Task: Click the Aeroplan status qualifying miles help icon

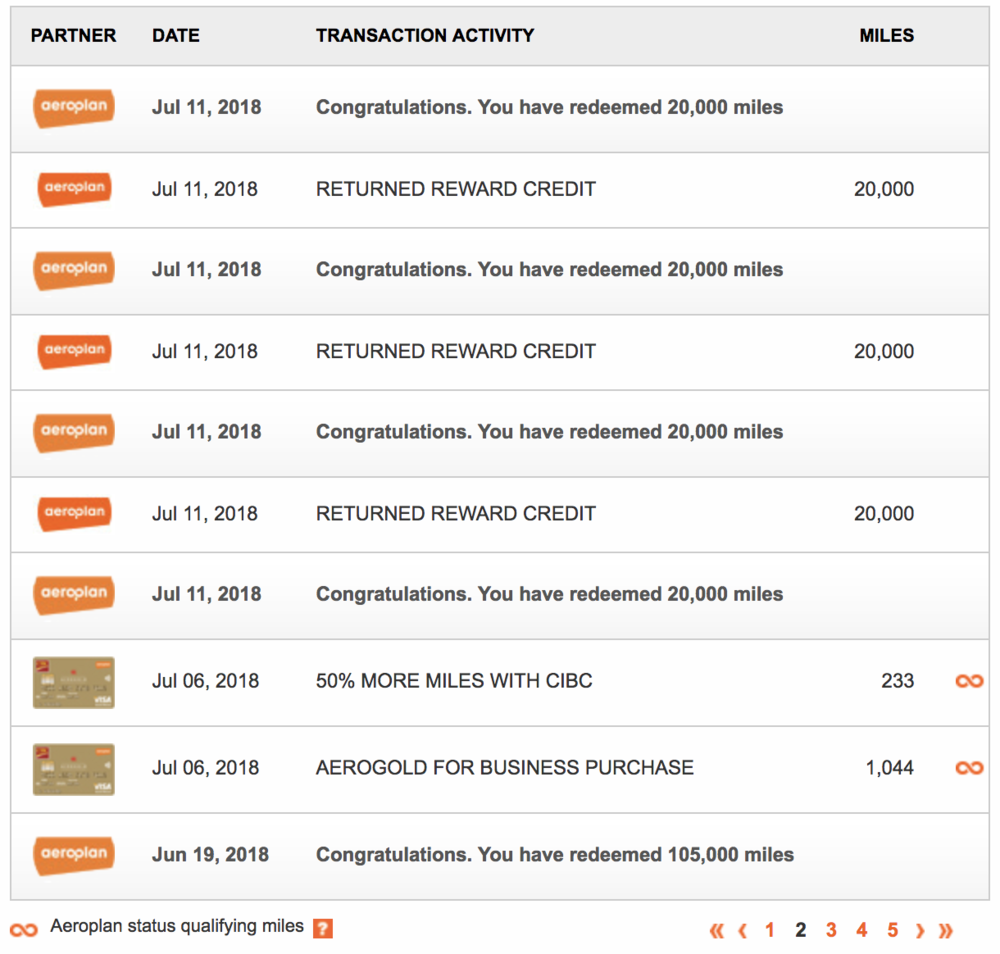Action: pyautogui.click(x=322, y=928)
